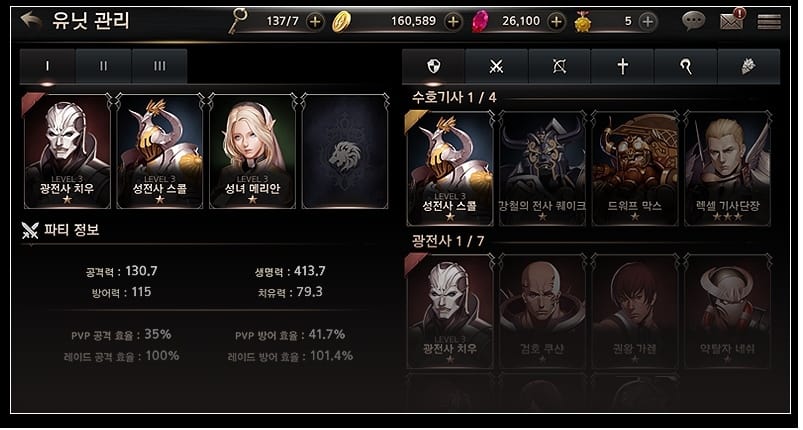This screenshot has height=430, width=803.
Task: Choose empty lion emblem party slot
Action: click(x=345, y=151)
